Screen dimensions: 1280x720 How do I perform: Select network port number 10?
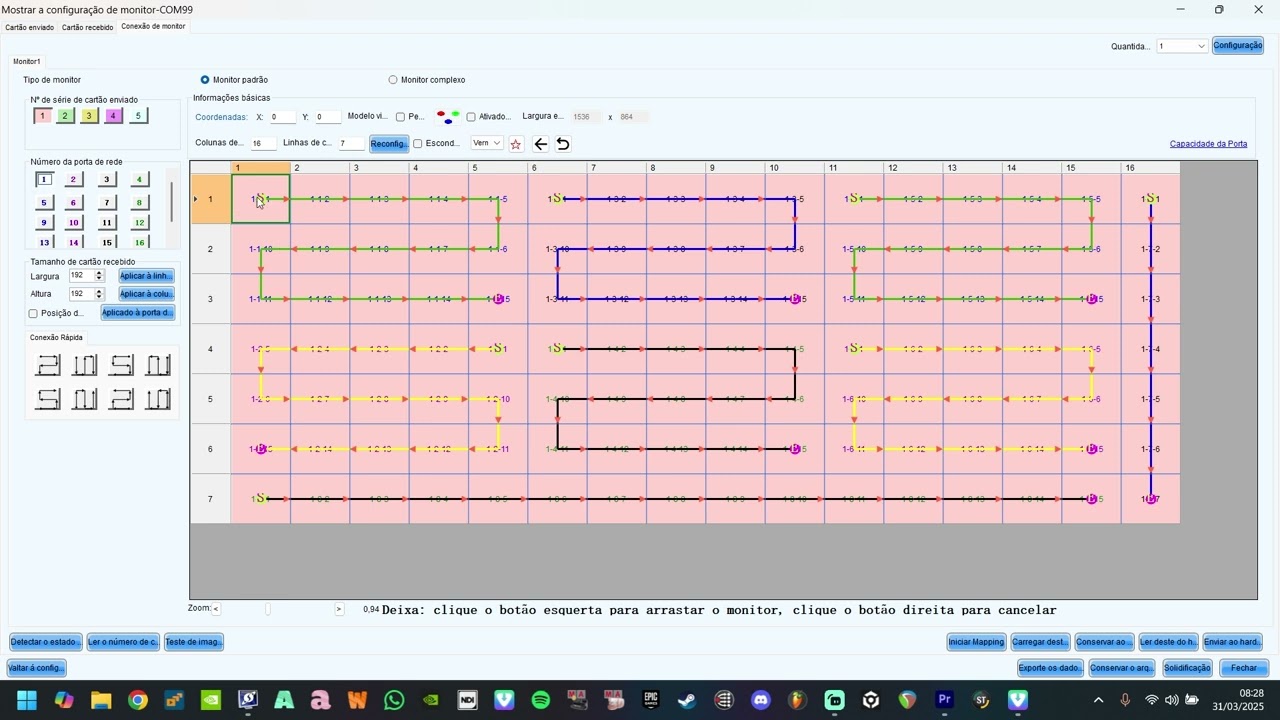[x=73, y=223]
